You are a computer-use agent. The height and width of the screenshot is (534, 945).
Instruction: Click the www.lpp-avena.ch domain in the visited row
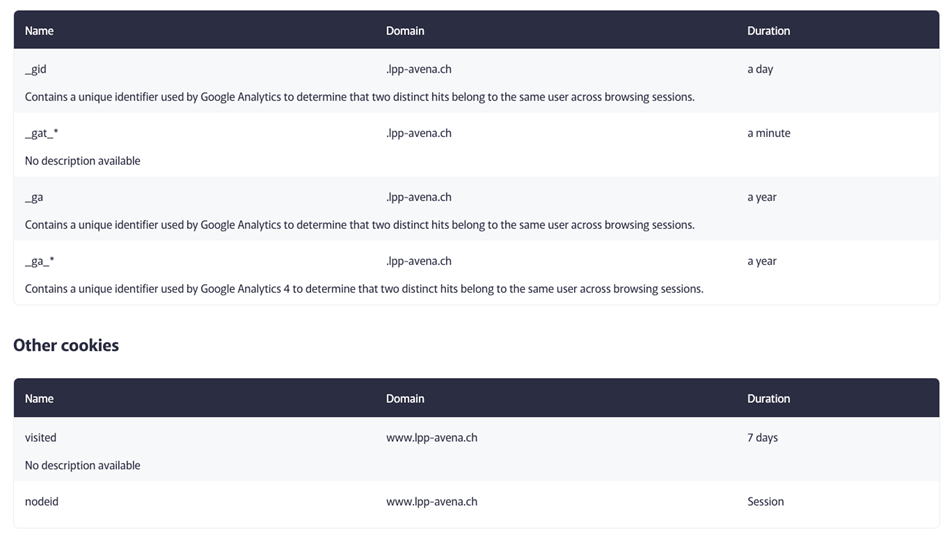(x=431, y=438)
